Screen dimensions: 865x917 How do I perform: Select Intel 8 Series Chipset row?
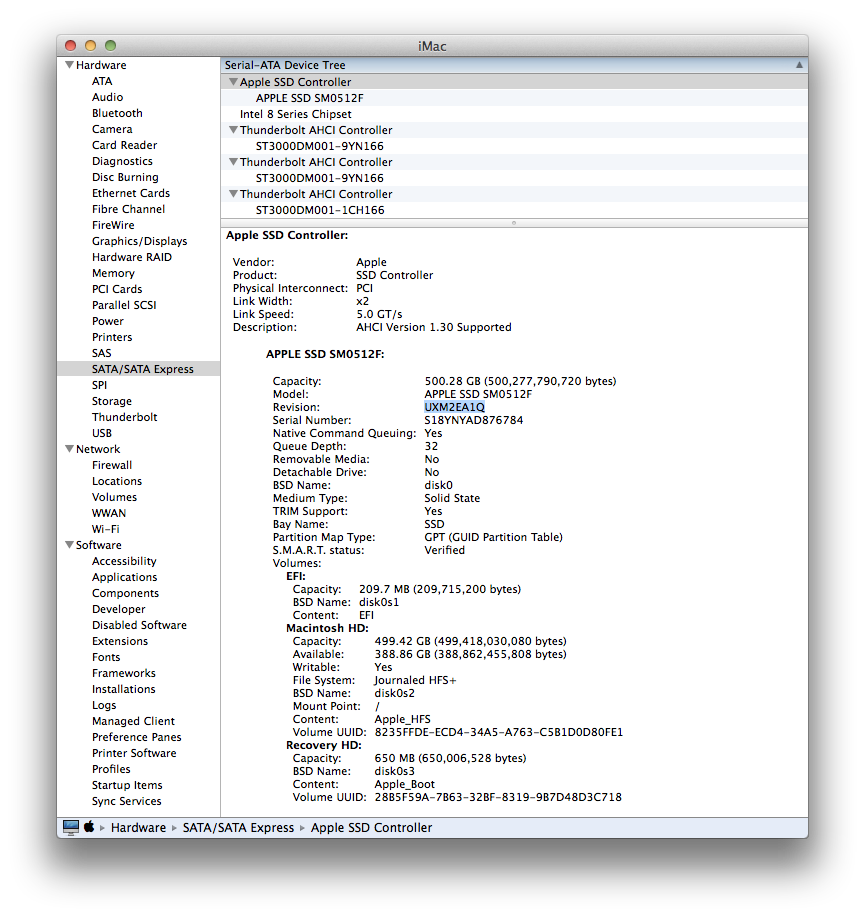[x=515, y=114]
